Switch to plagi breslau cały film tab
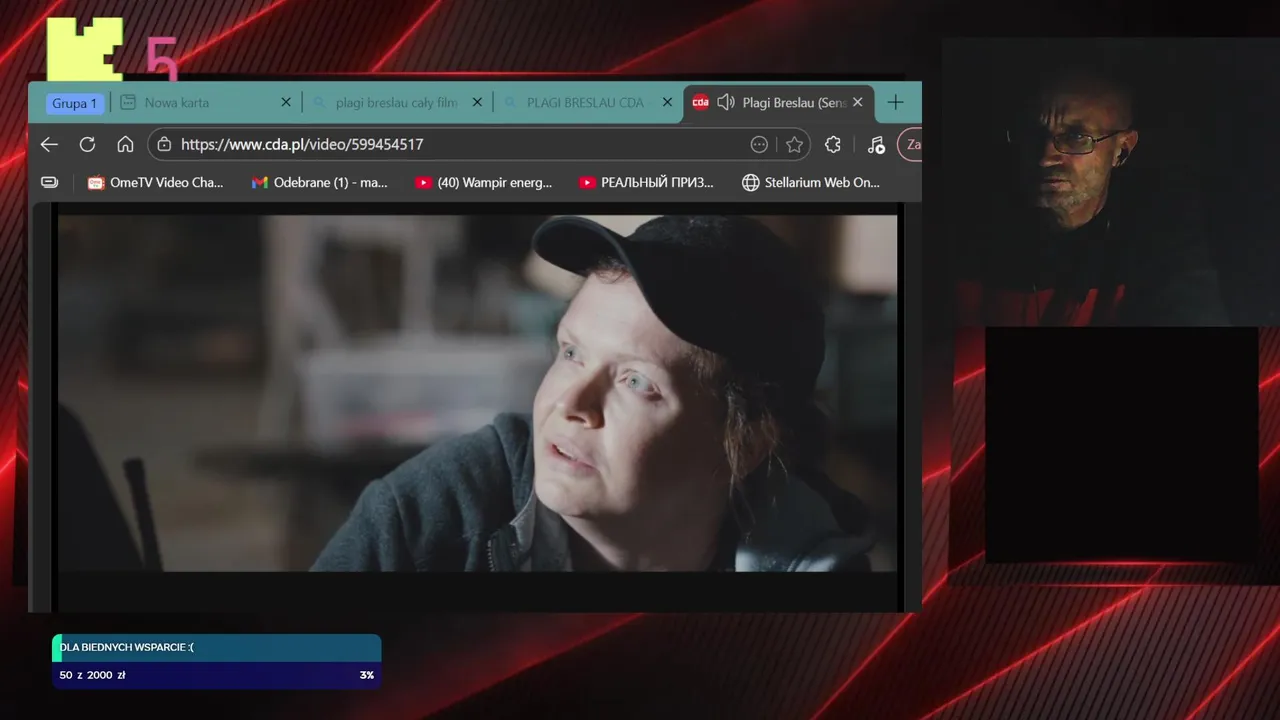The height and width of the screenshot is (720, 1280). pos(397,102)
